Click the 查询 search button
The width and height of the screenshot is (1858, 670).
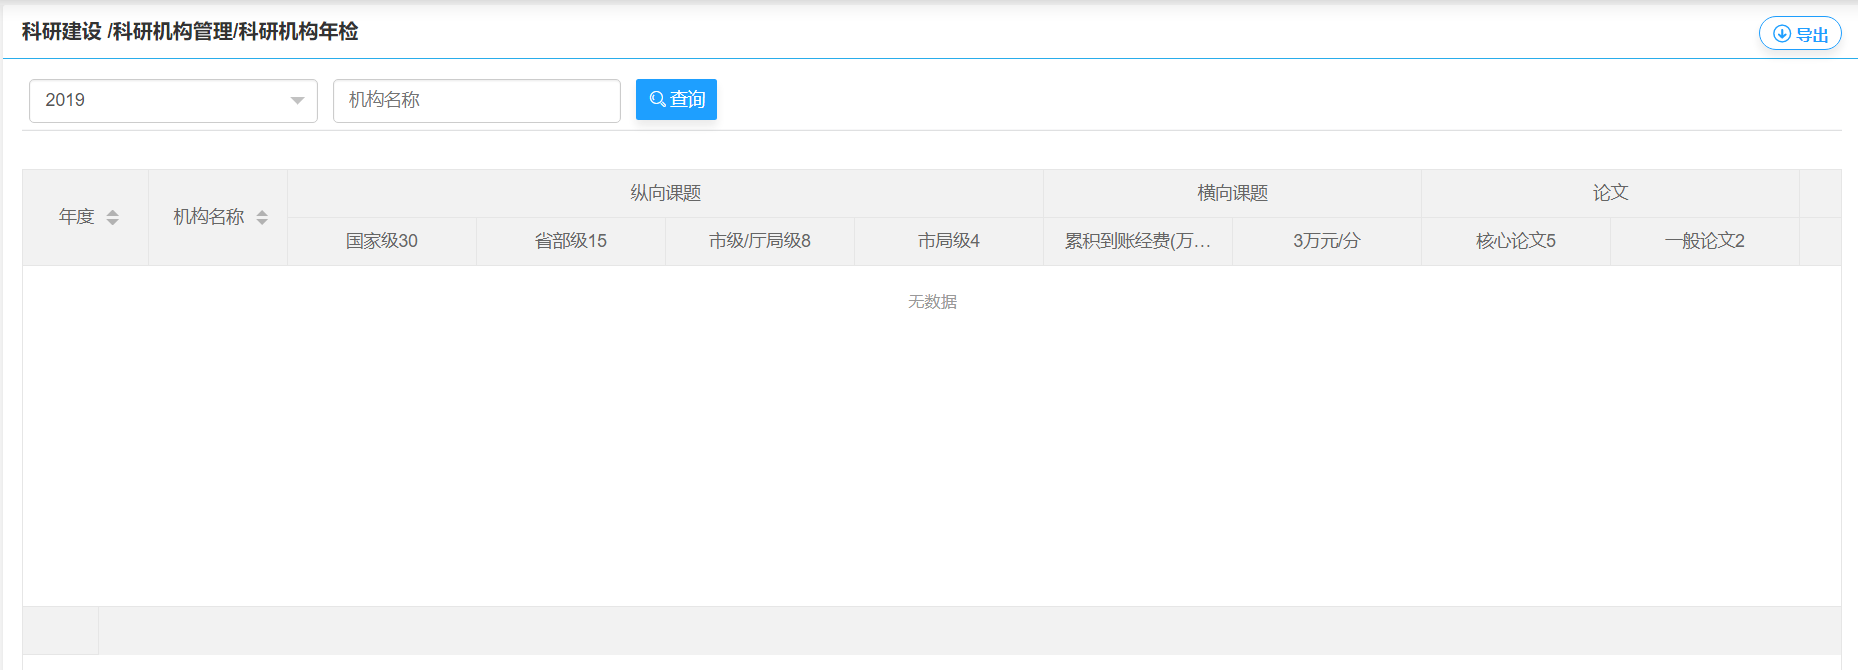coord(676,100)
